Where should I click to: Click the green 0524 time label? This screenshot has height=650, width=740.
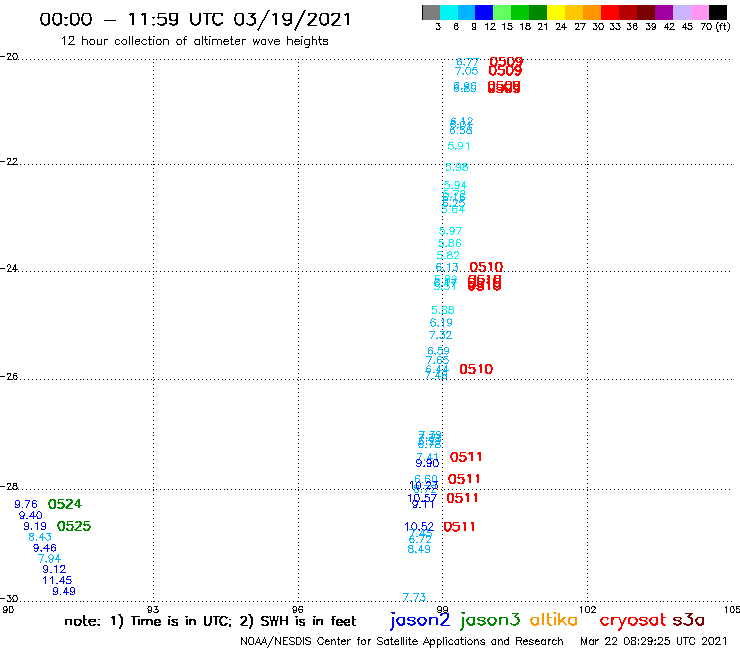coord(65,504)
